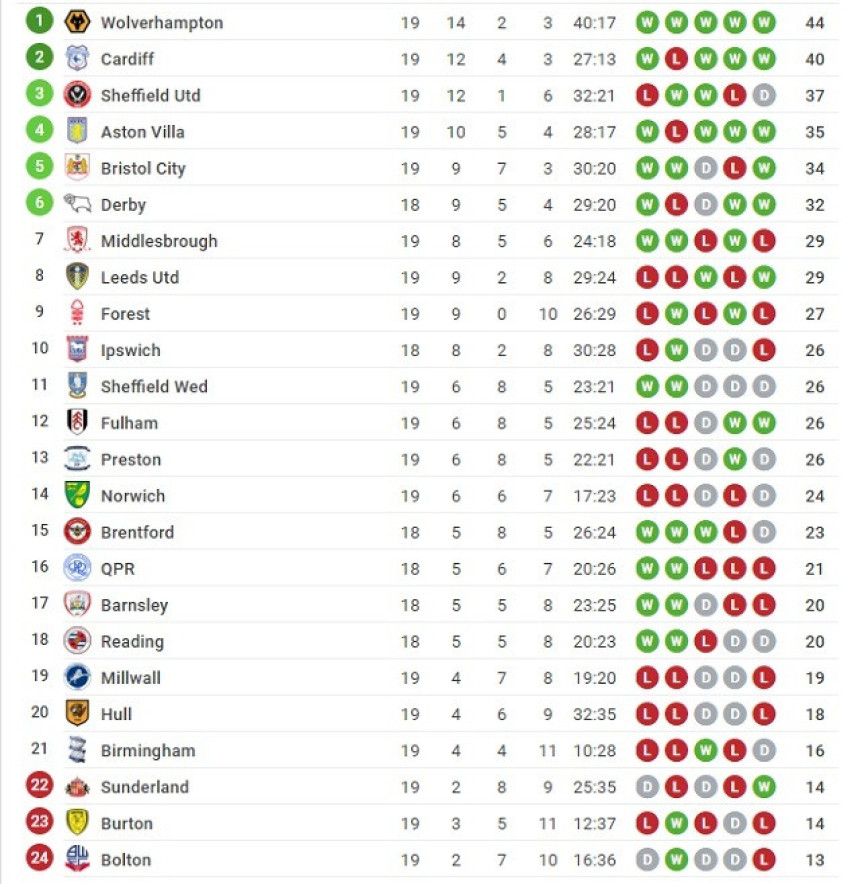Open the Bristol City team link
Image resolution: width=860 pixels, height=884 pixels.
tap(143, 168)
